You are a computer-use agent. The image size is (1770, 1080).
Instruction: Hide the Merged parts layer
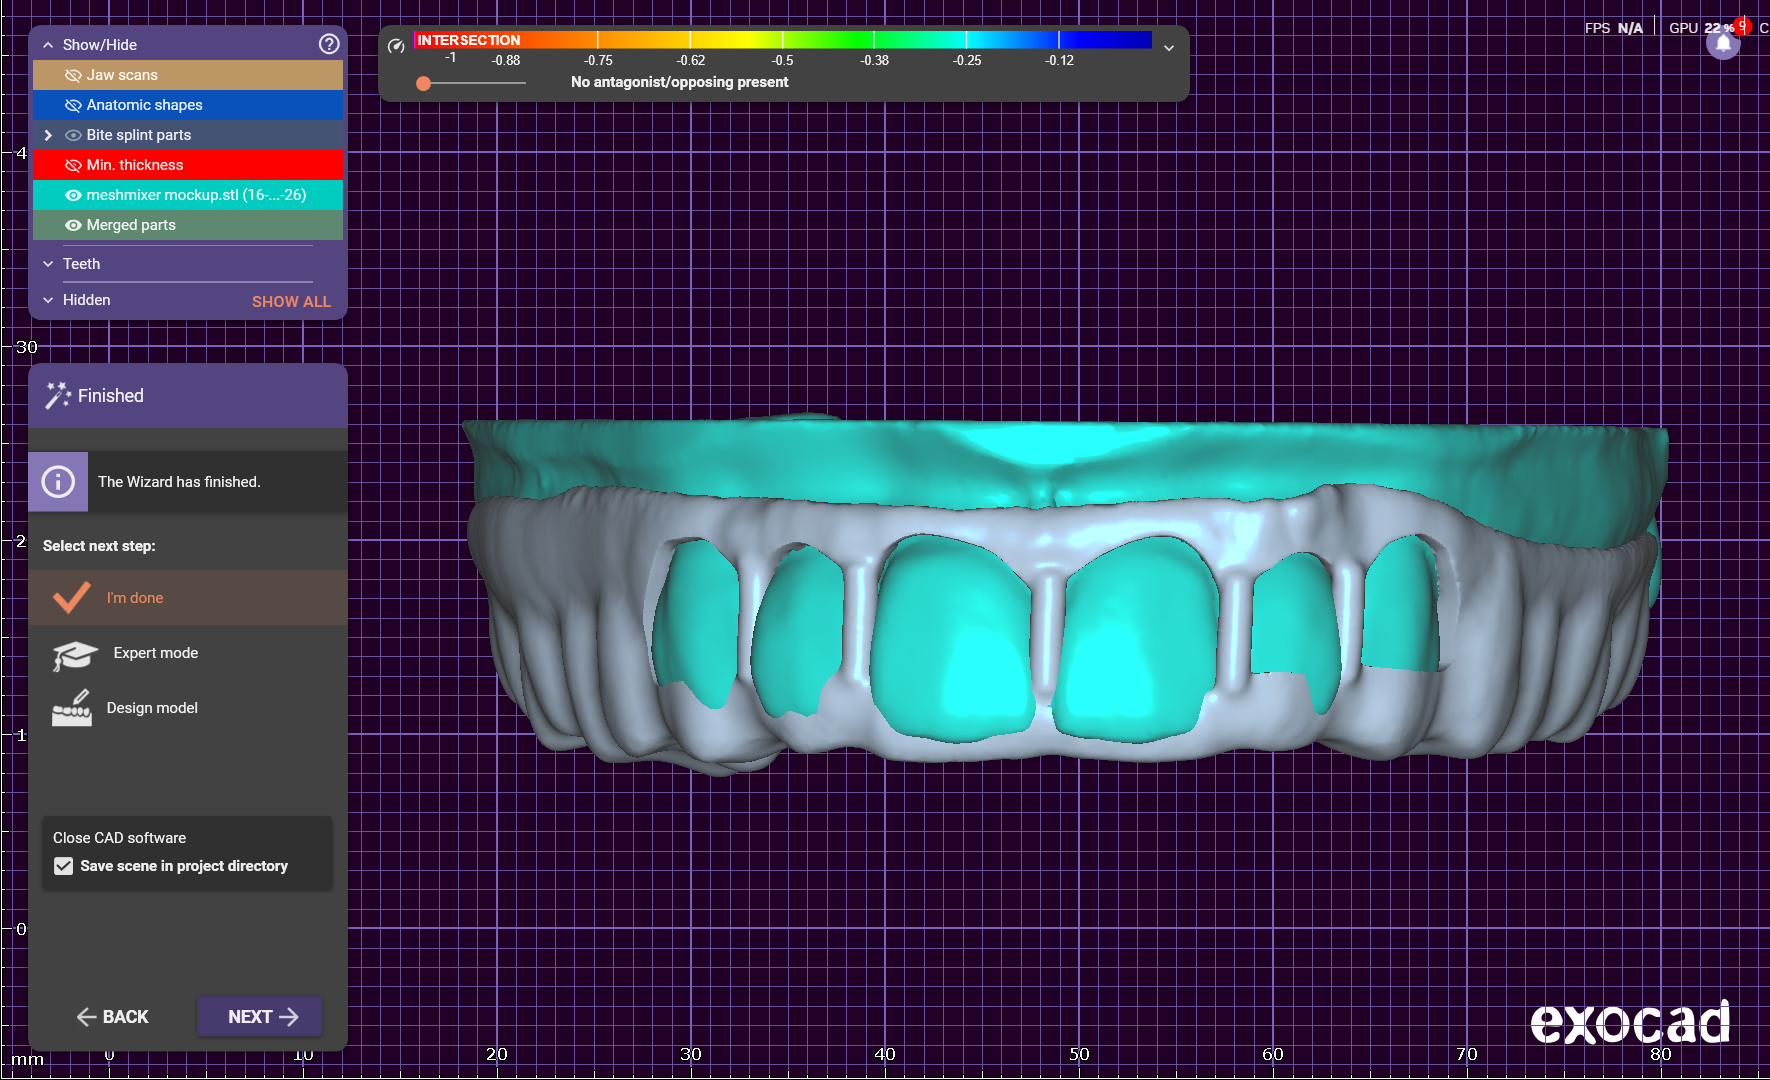tap(73, 225)
